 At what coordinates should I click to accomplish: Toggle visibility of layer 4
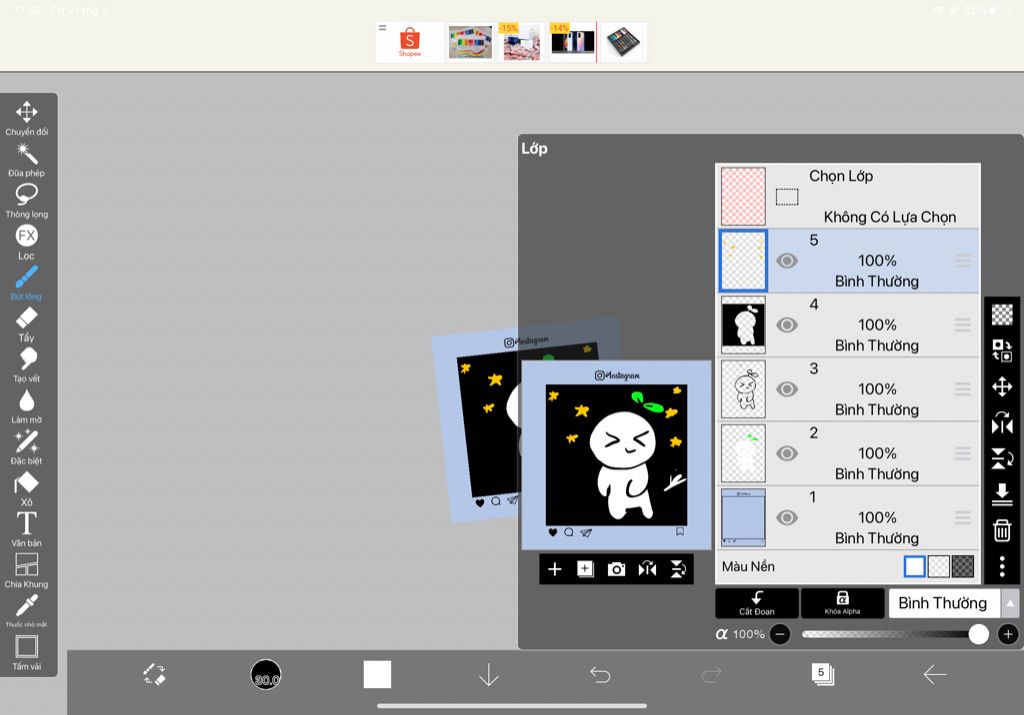point(787,325)
